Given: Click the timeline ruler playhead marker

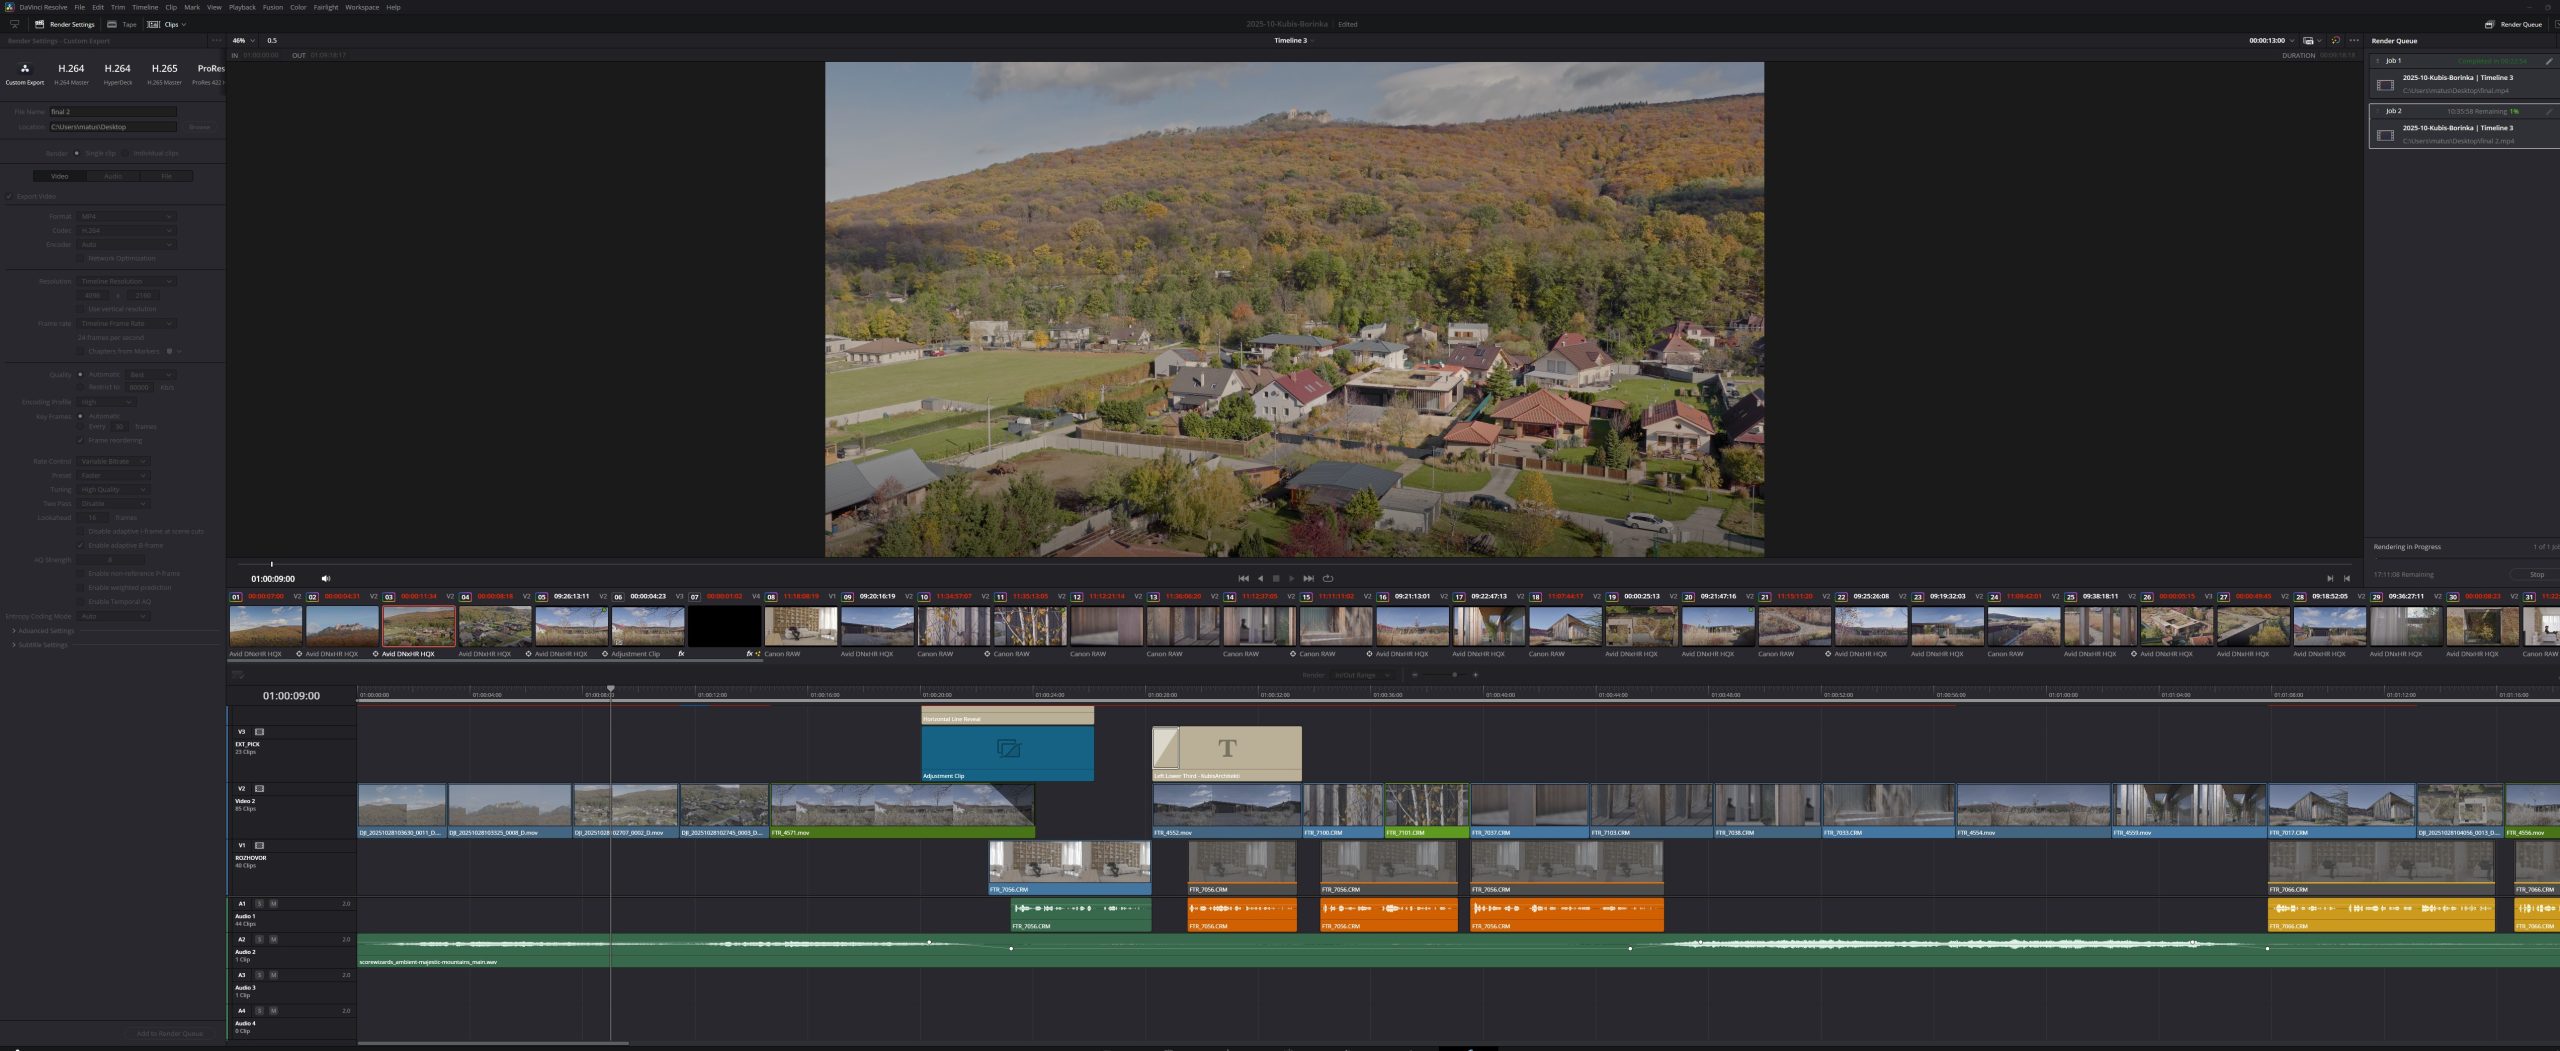Looking at the screenshot, I should 611,689.
